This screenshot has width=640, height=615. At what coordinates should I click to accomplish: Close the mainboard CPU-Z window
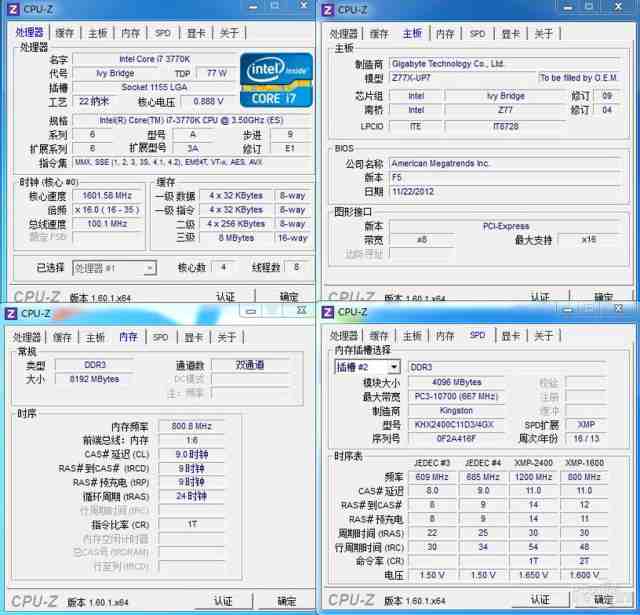pyautogui.click(x=618, y=7)
